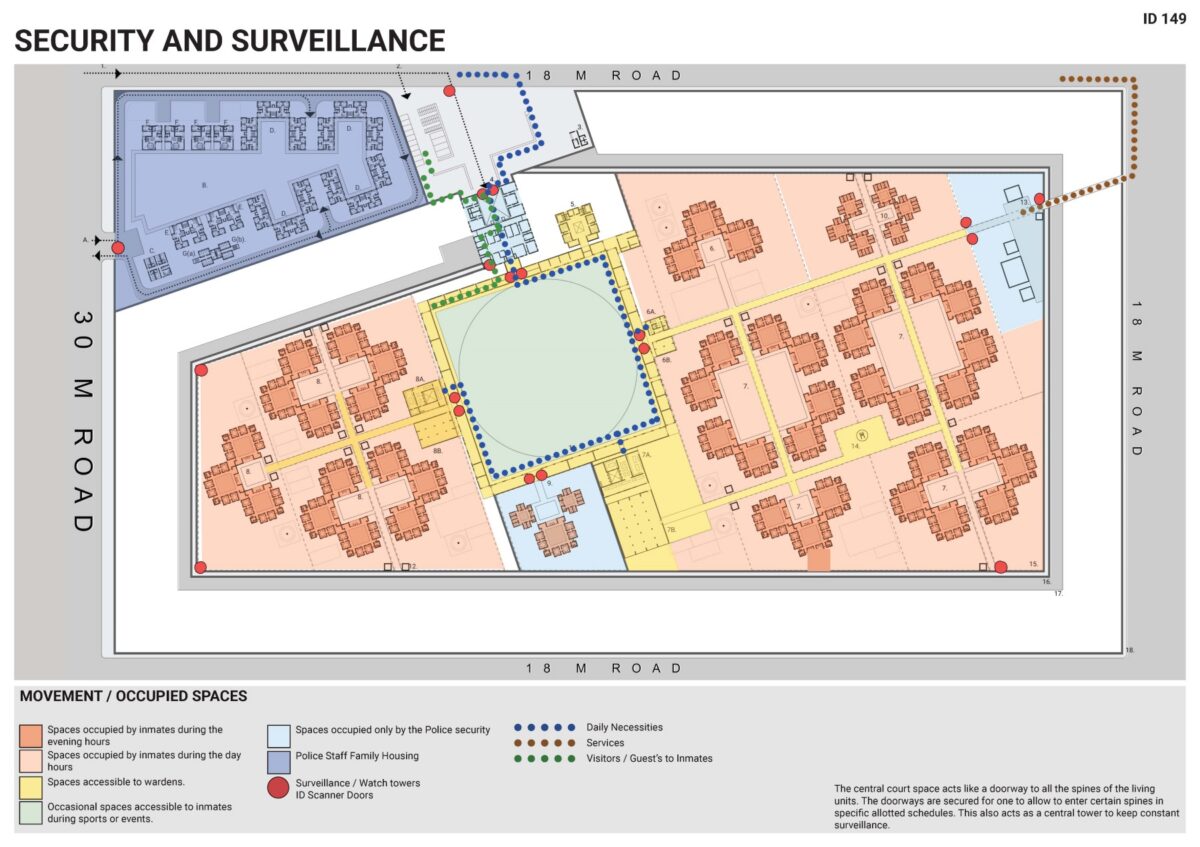Click "Police Staff Family Housing" legend text

click(x=356, y=755)
